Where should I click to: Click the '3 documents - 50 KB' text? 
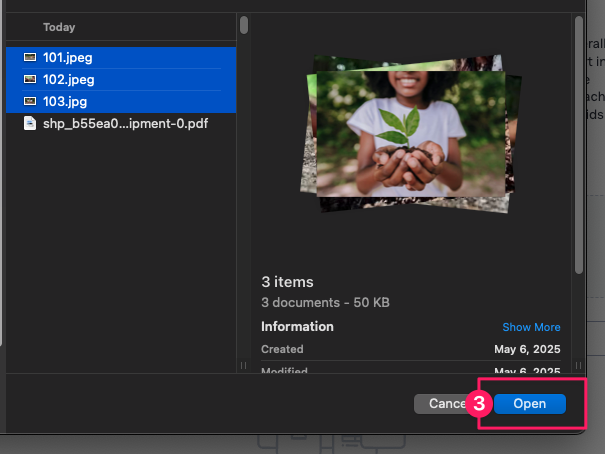[325, 302]
